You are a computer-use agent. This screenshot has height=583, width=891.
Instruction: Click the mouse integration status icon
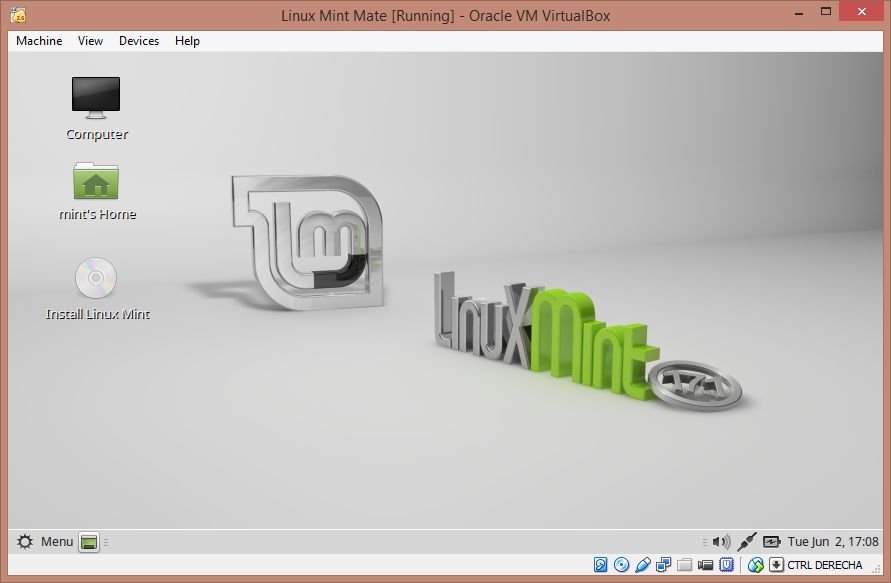click(756, 565)
